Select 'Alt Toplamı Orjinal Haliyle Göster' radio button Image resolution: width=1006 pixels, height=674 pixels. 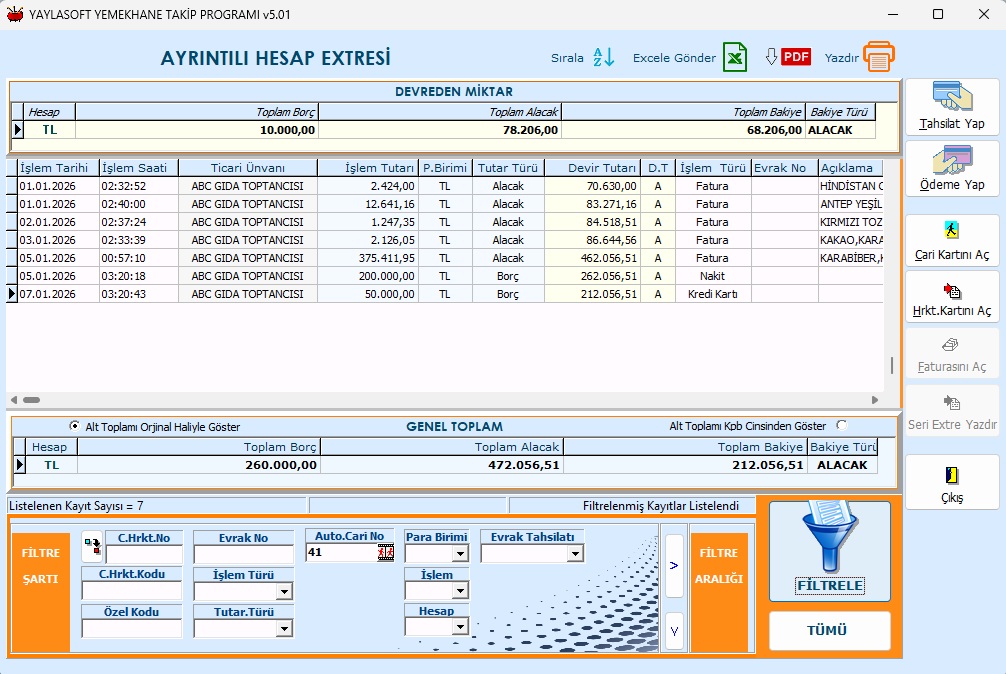pos(74,426)
